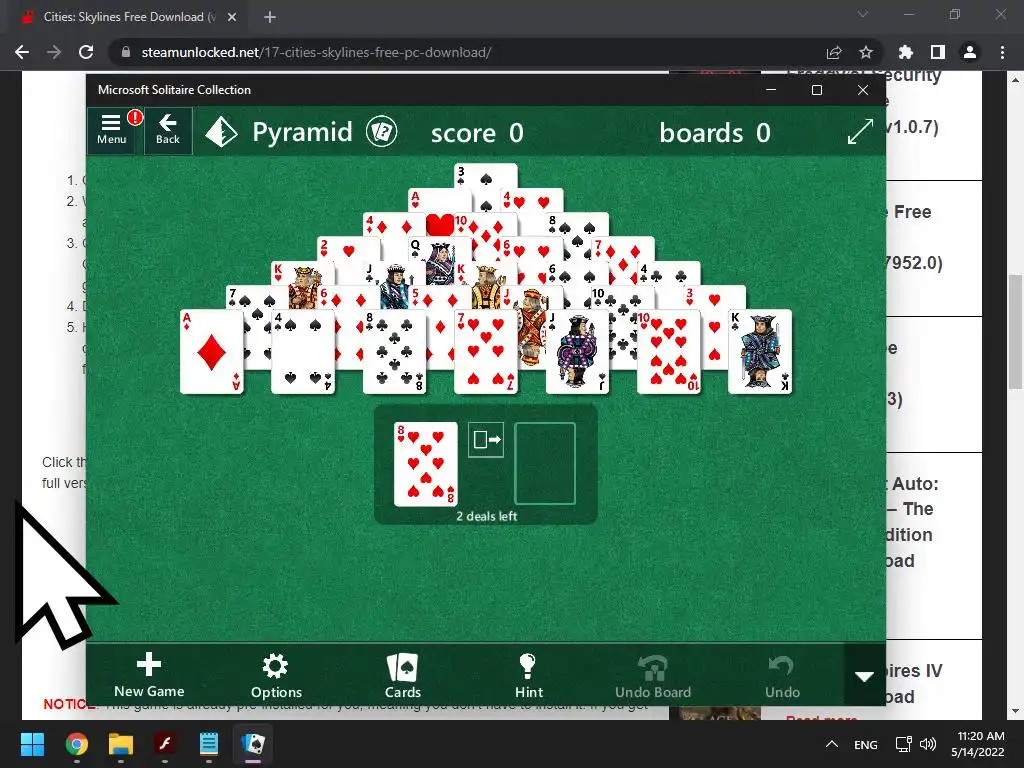The width and height of the screenshot is (1024, 768).
Task: Start a New Game with plus icon
Action: coord(149,675)
